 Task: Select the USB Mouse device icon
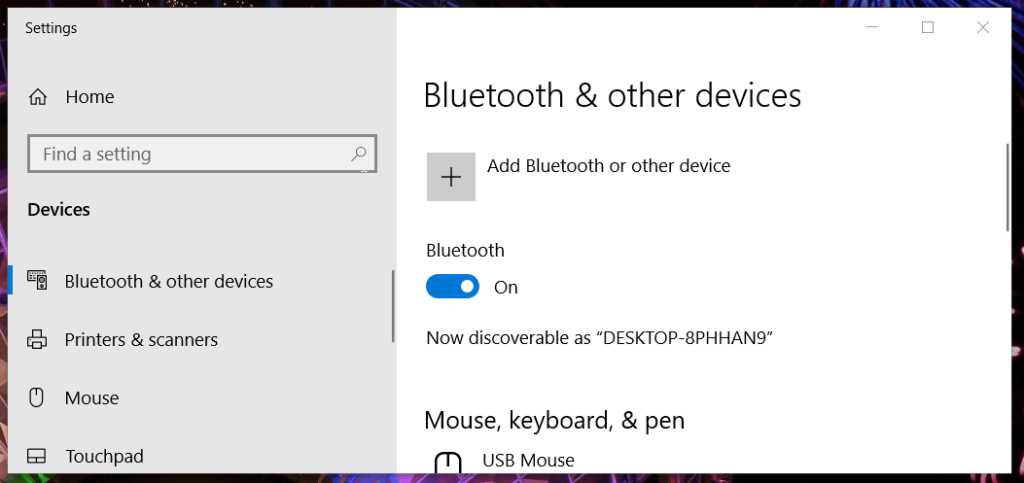click(x=448, y=462)
